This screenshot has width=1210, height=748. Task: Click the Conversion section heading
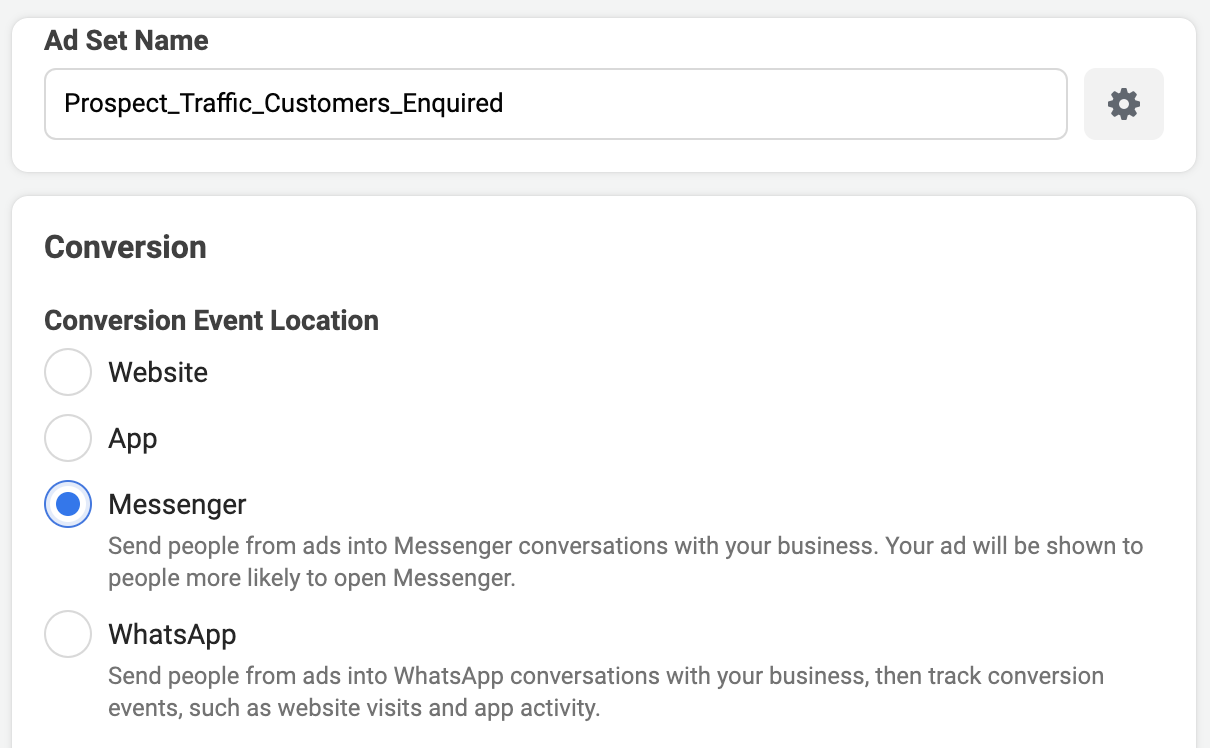click(x=126, y=247)
